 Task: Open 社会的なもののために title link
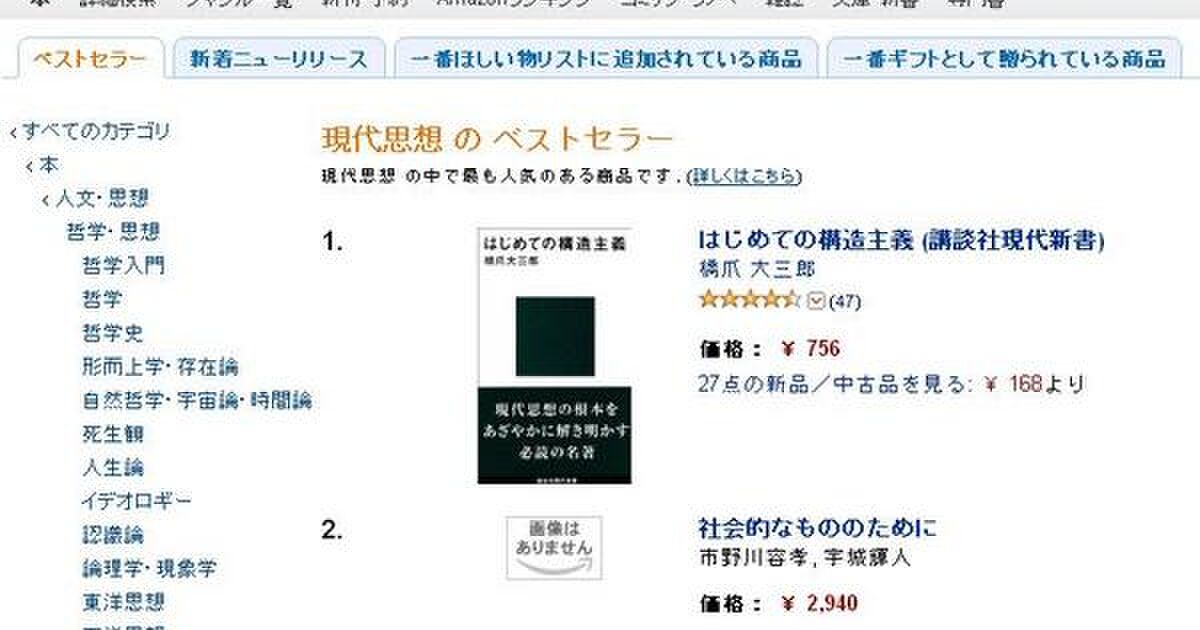click(x=817, y=528)
